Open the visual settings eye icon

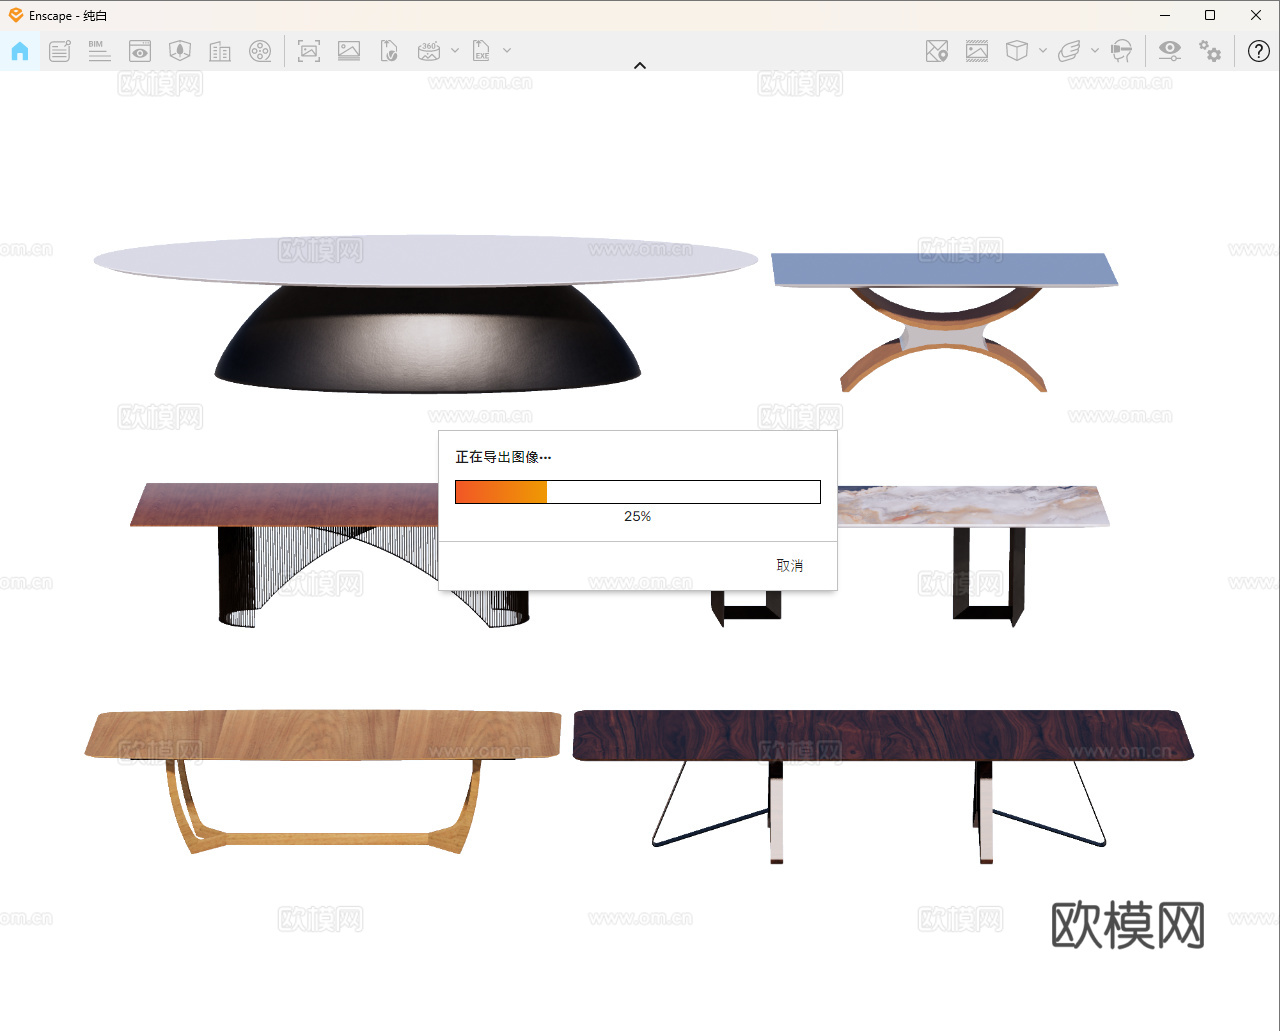1169,51
